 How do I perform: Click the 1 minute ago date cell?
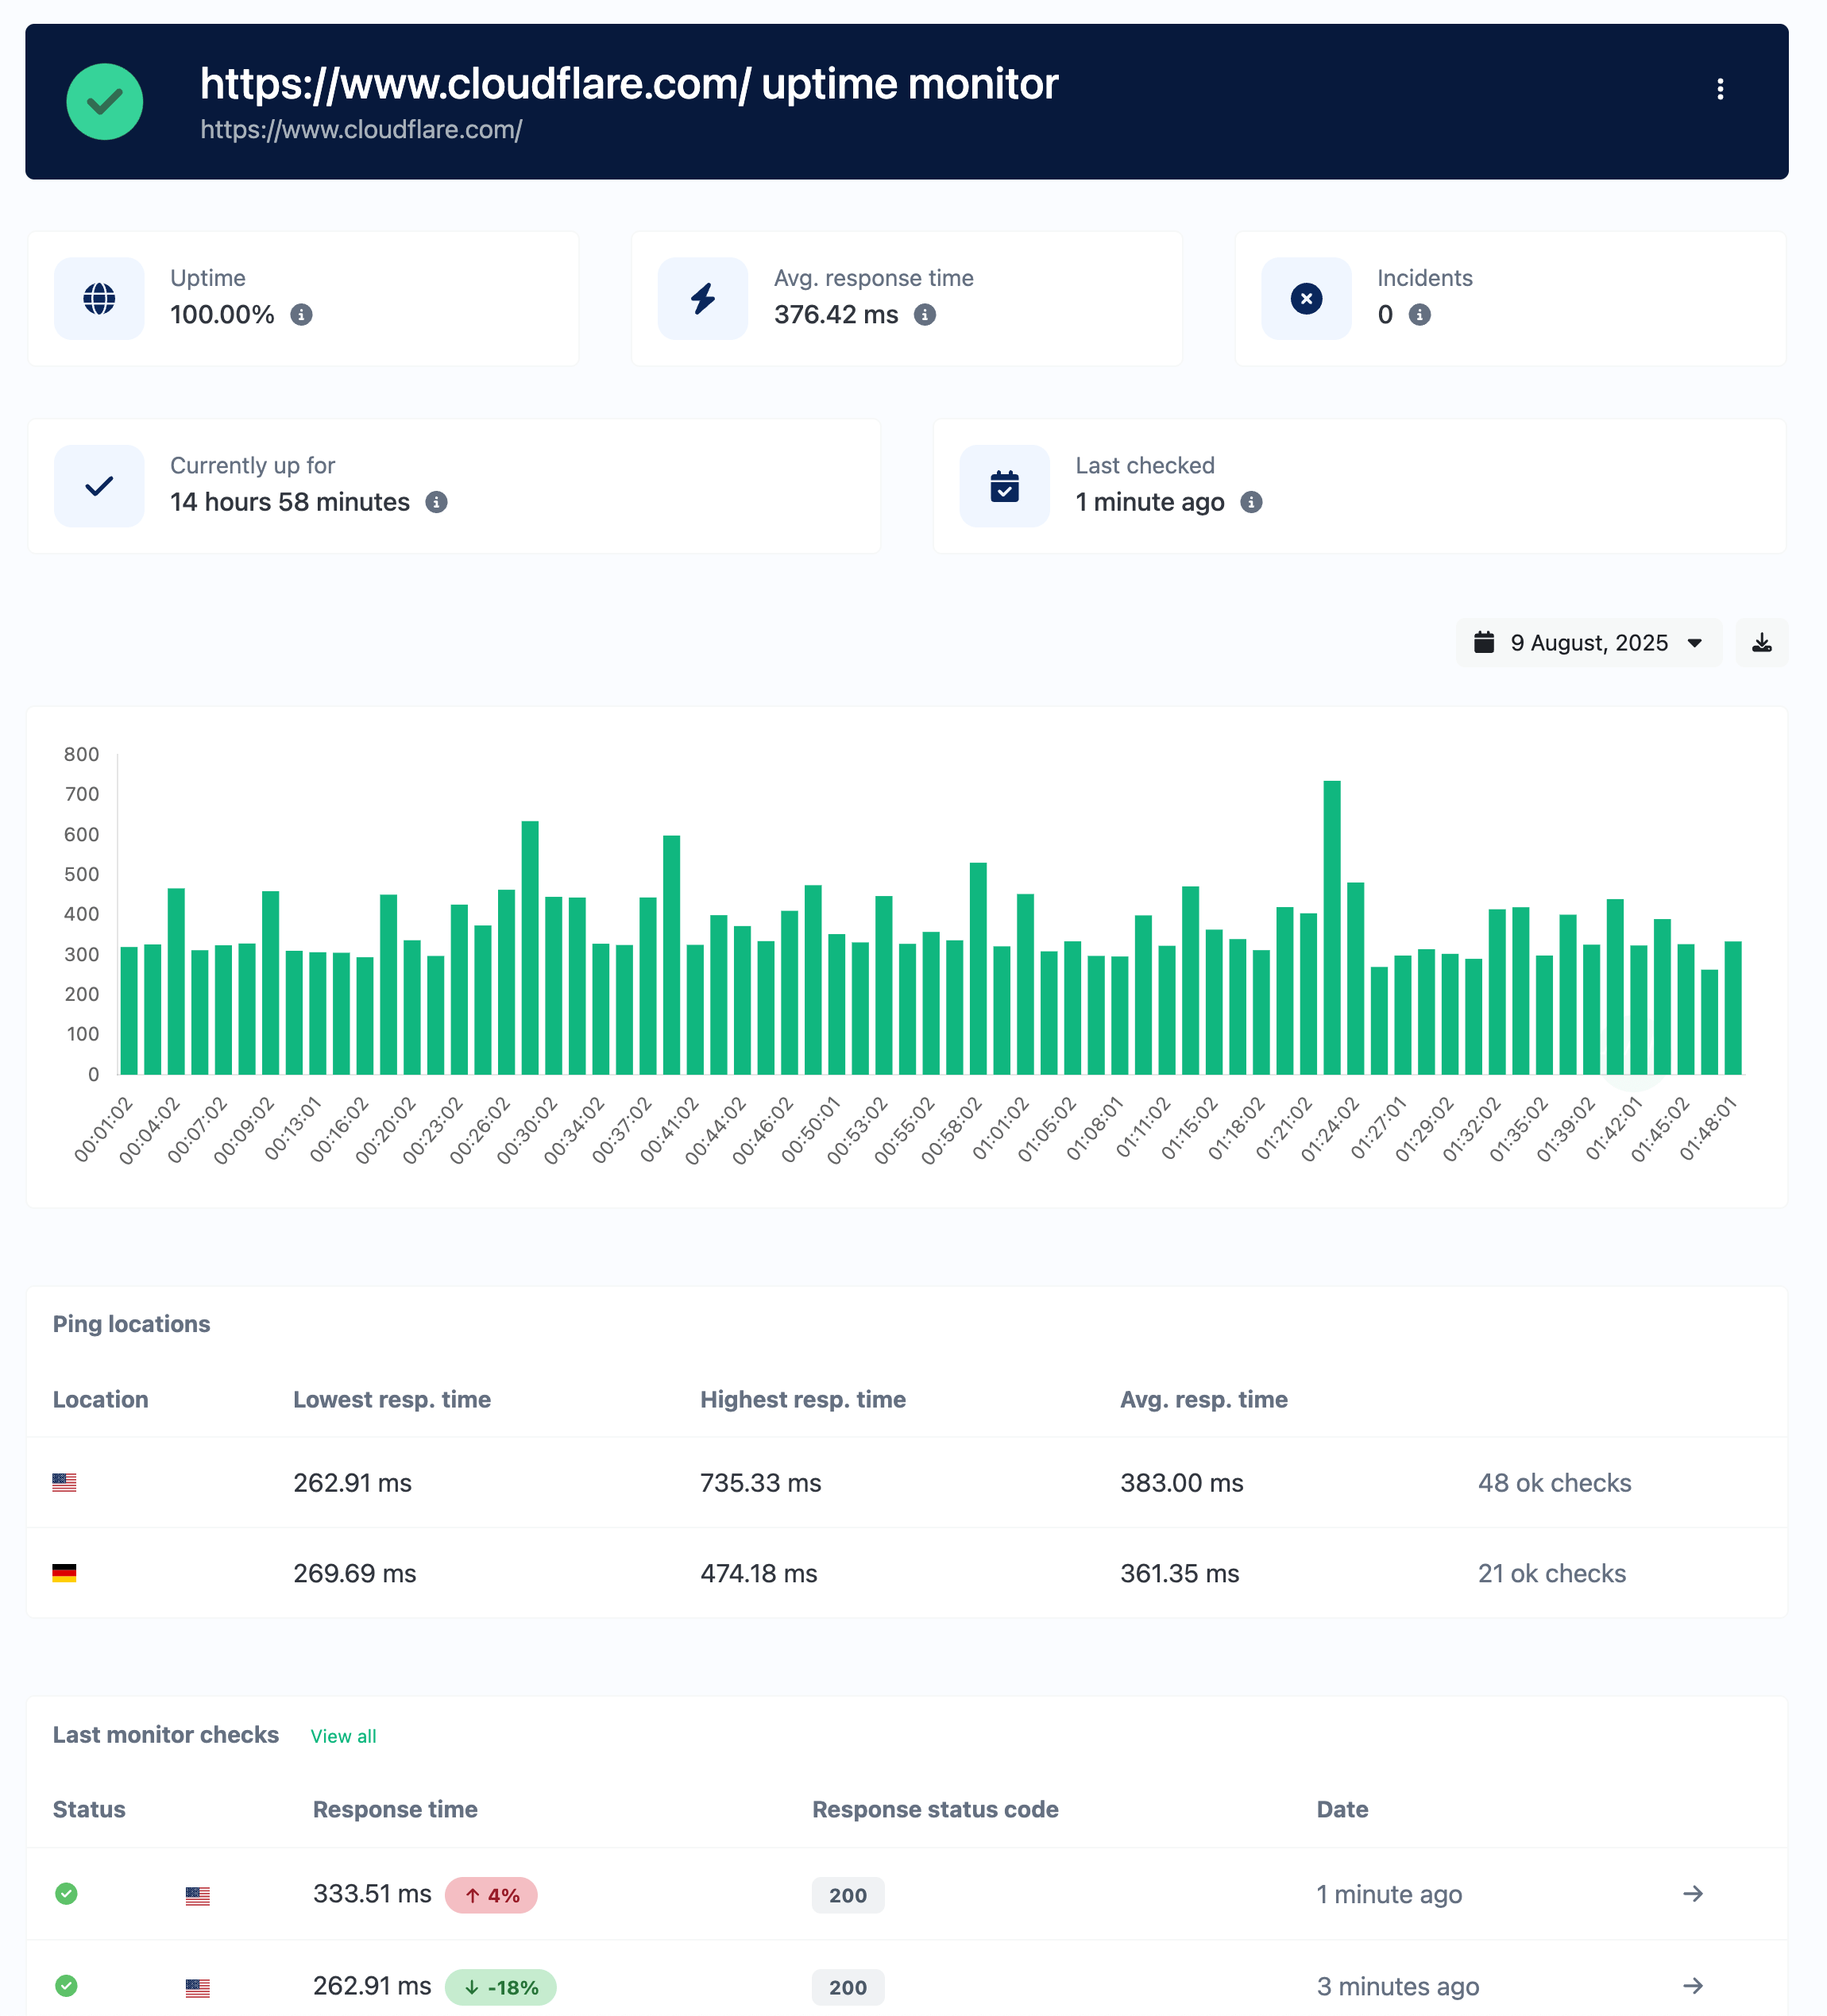[x=1389, y=1894]
